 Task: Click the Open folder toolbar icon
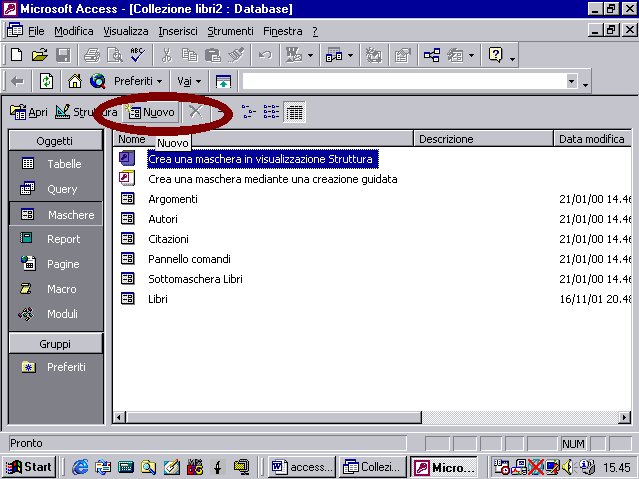40,55
